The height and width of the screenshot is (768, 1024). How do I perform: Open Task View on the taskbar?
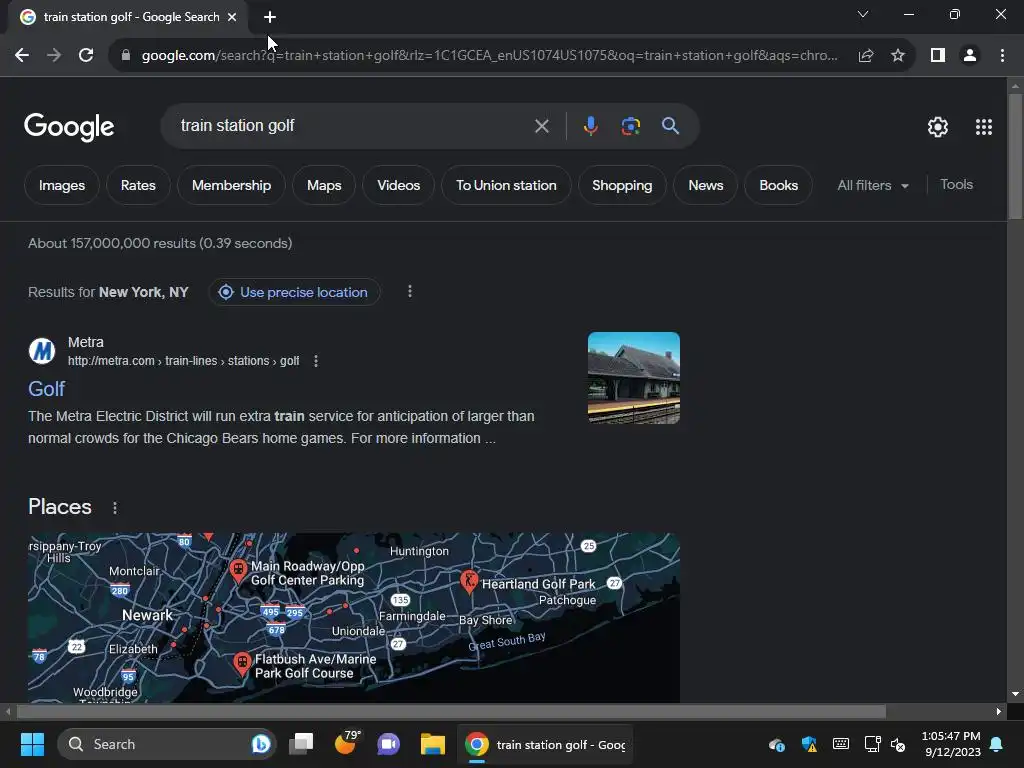tap(301, 744)
